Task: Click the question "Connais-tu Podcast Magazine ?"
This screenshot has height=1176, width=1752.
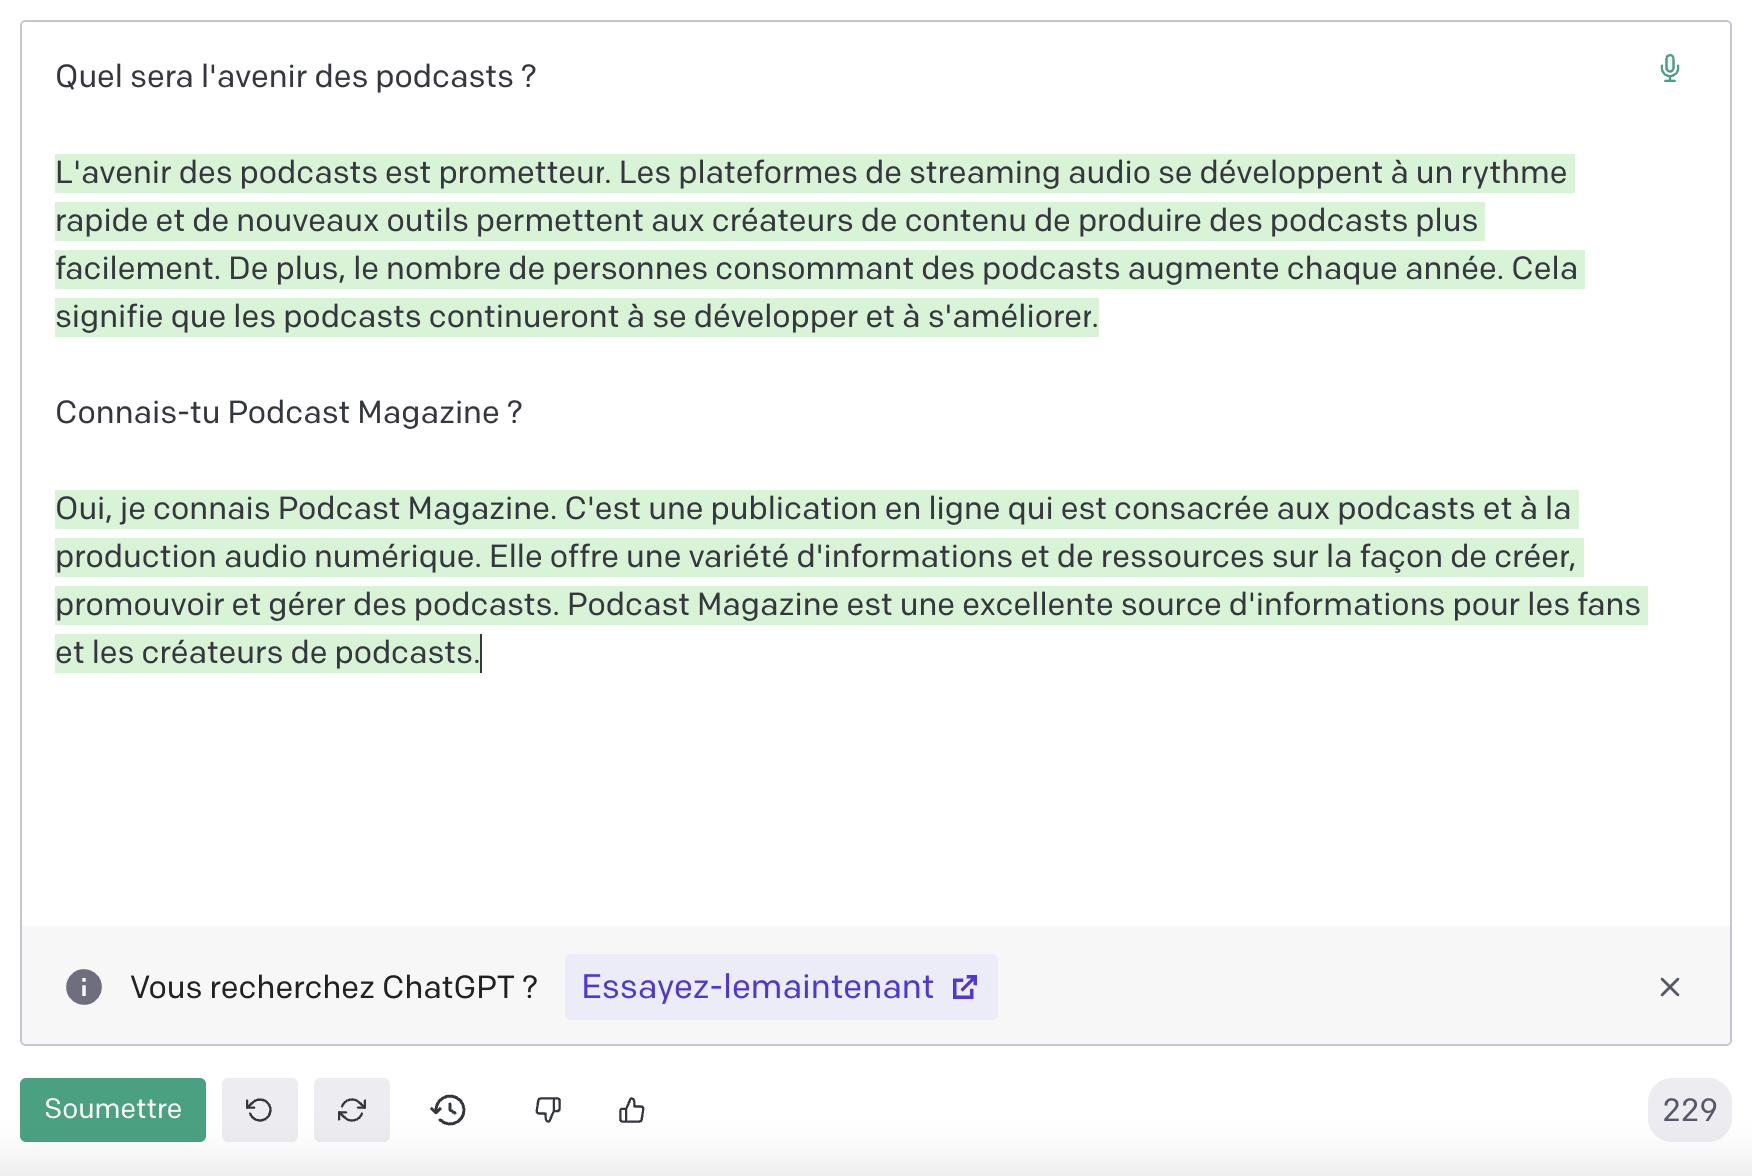Action: coord(288,412)
